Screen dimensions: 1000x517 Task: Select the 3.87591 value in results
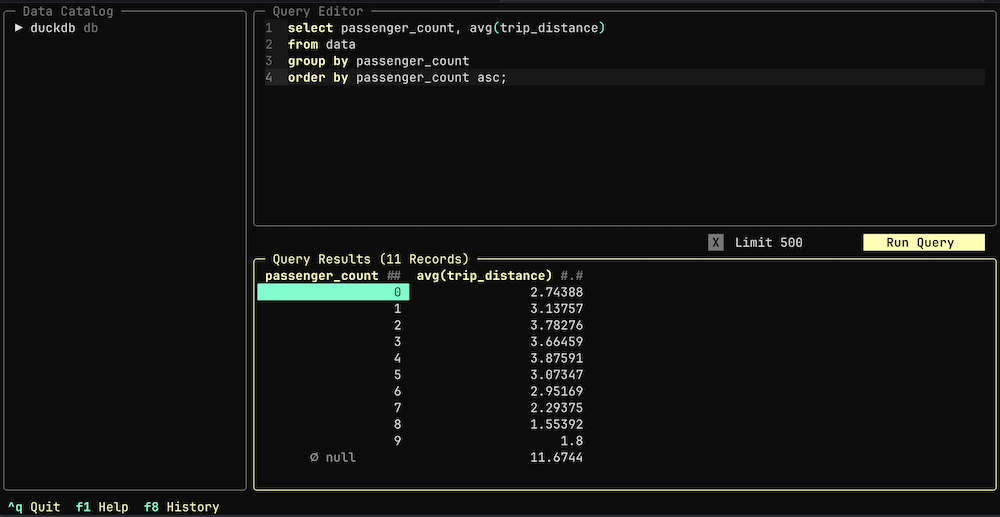click(x=556, y=358)
